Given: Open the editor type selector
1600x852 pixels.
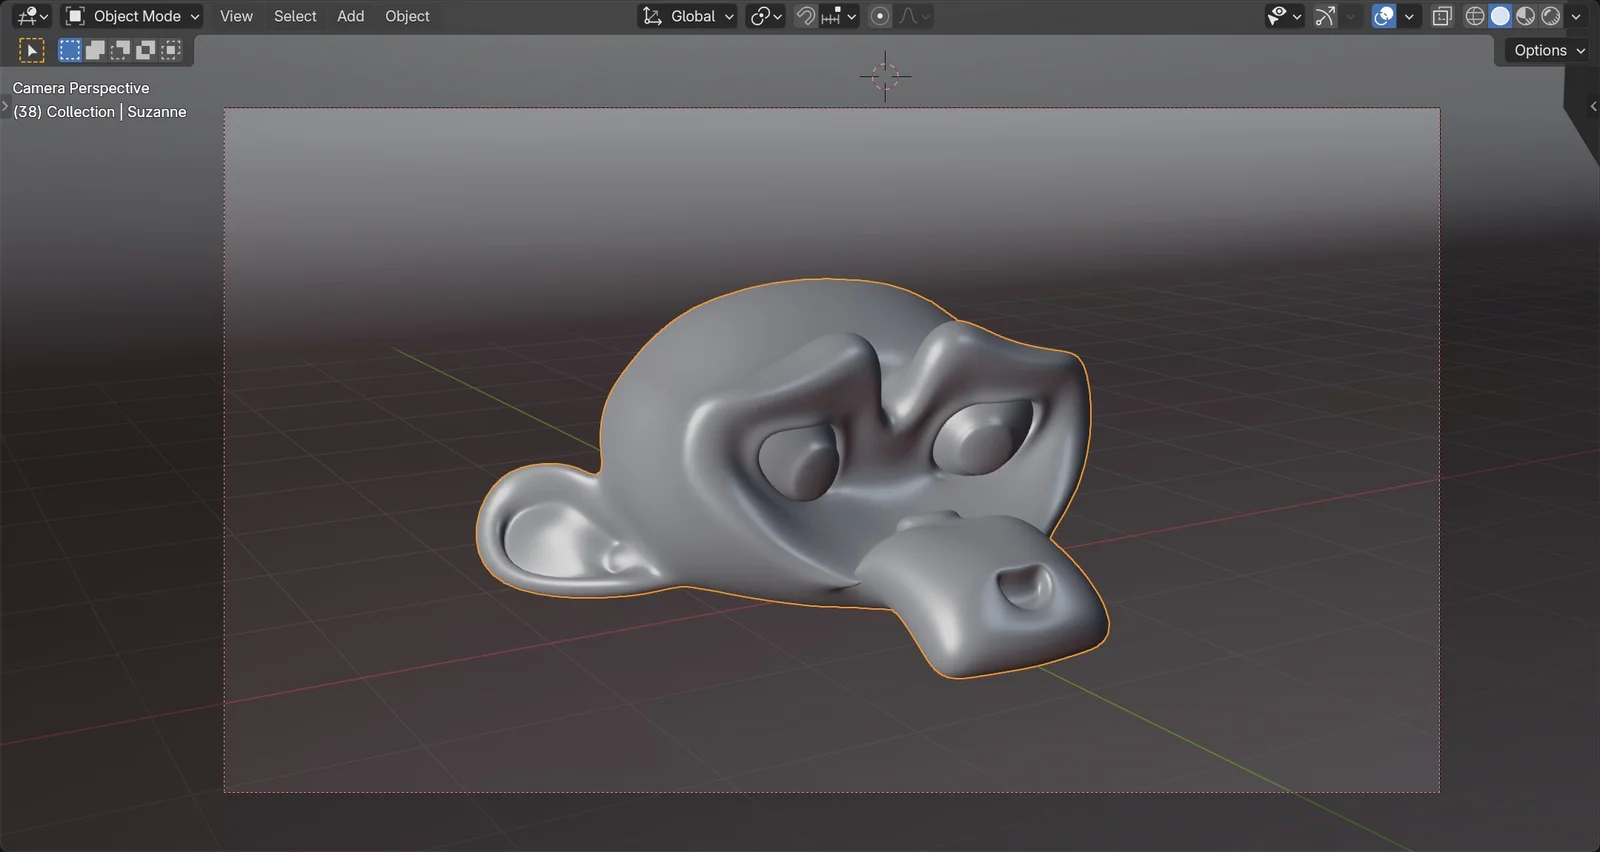Looking at the screenshot, I should pos(32,16).
